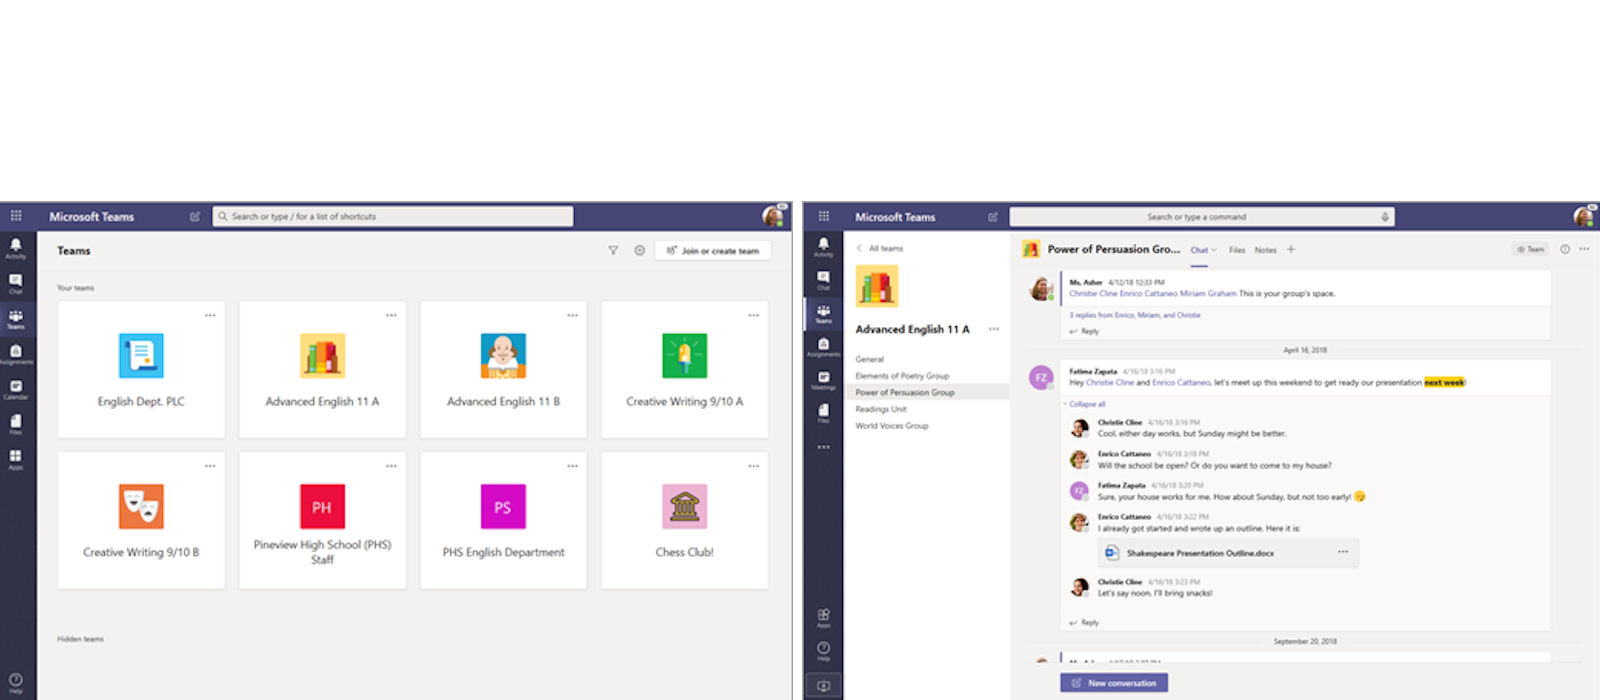
Task: Open more options on English Dept. PLC card
Action: pos(210,315)
